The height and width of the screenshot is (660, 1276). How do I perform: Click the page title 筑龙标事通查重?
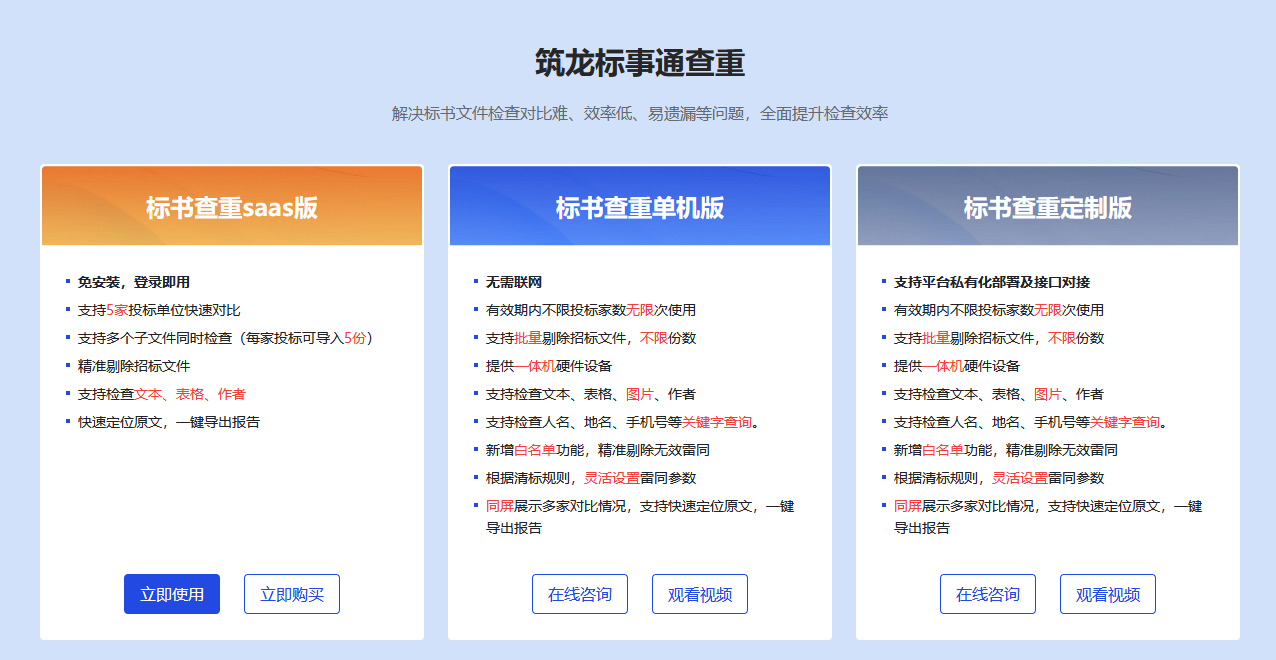pos(640,63)
